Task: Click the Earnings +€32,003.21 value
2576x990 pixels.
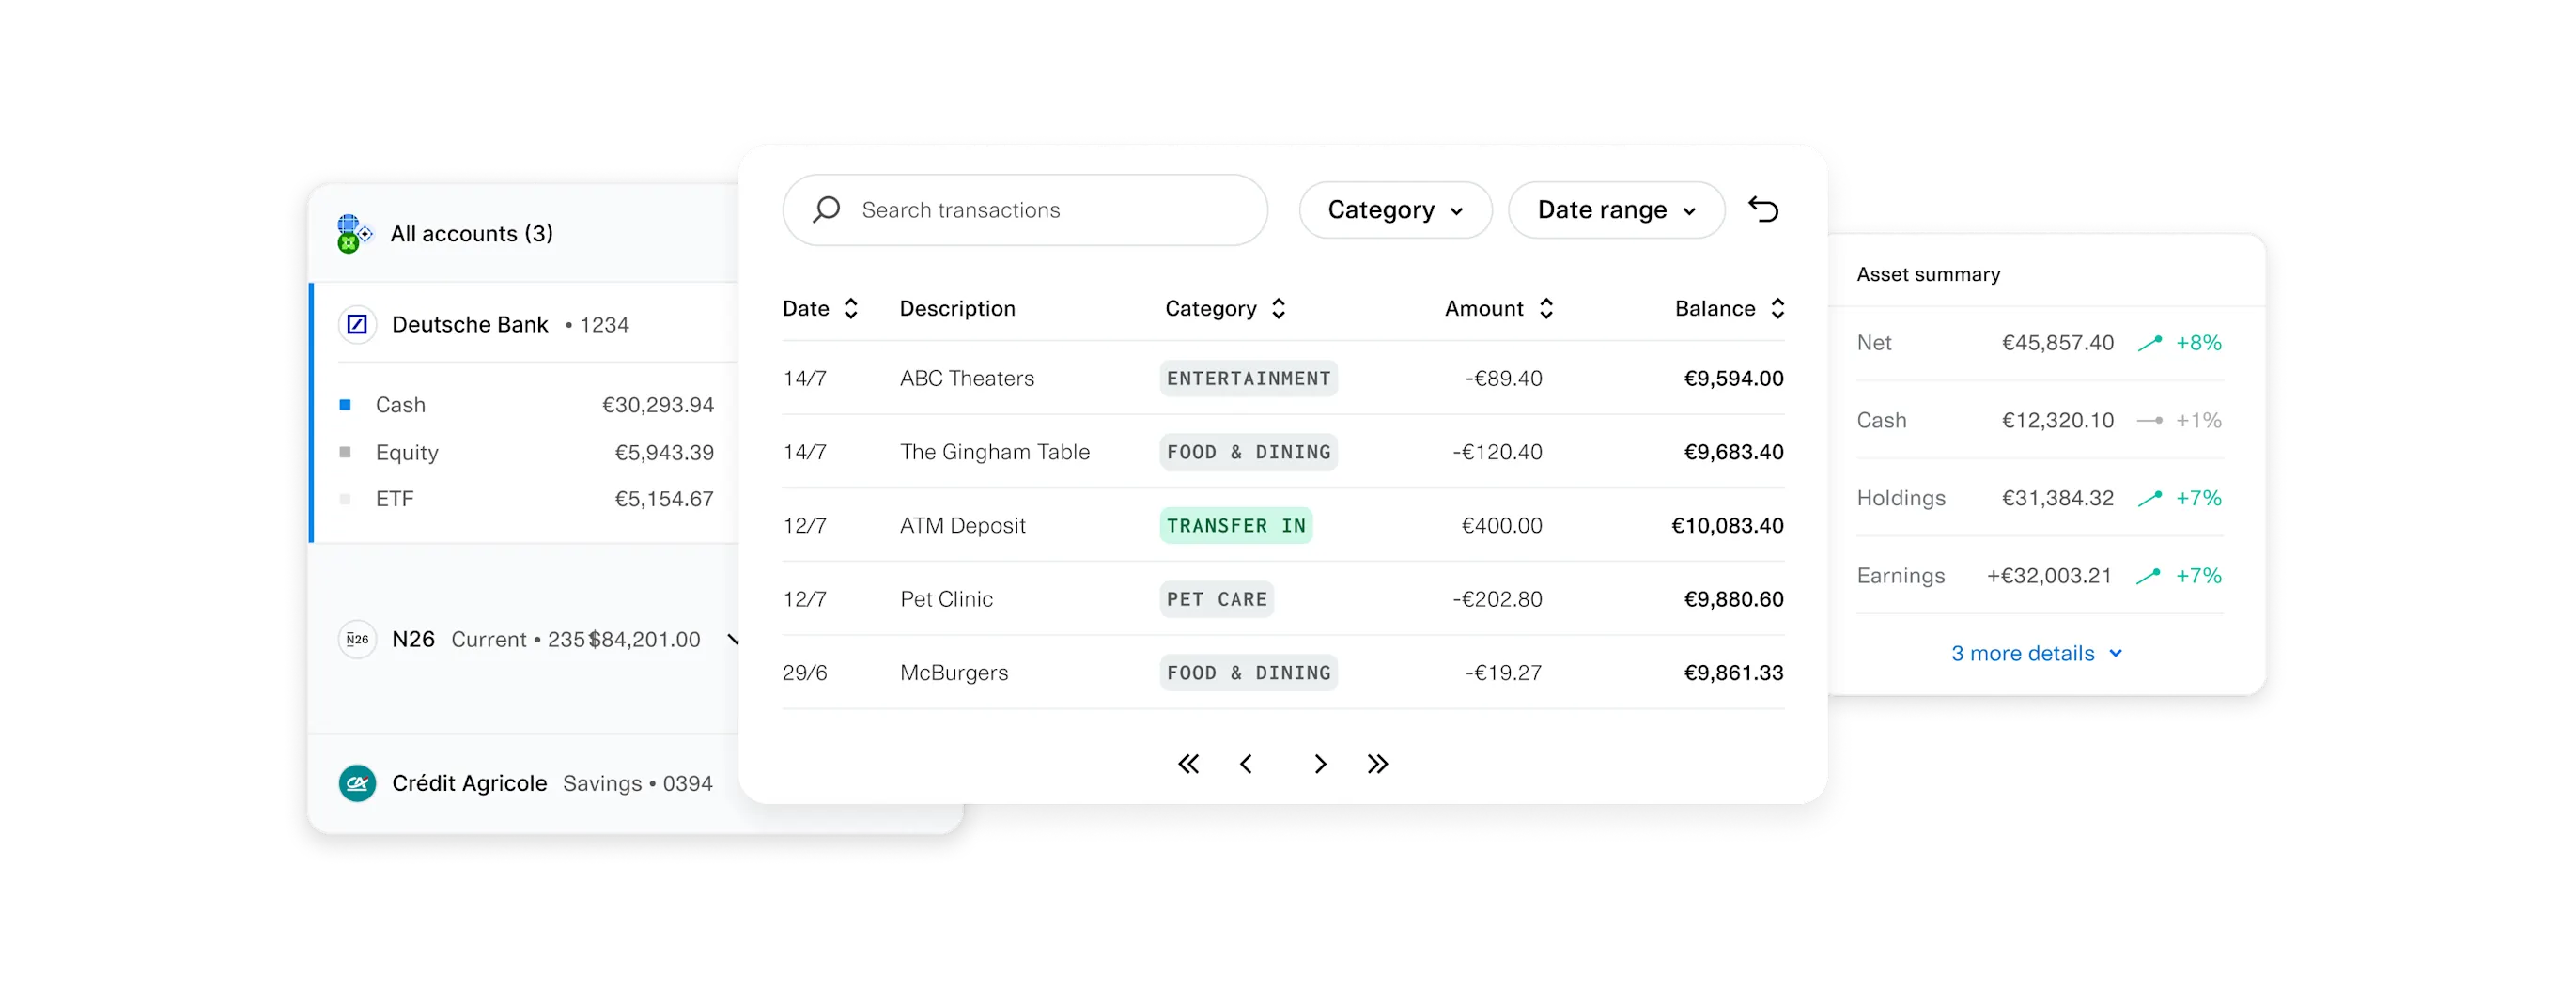Action: tap(2049, 576)
